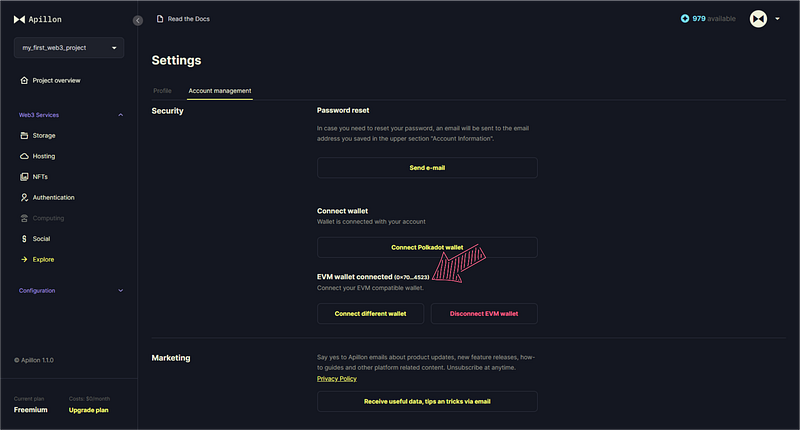Expand the Configuration section
This screenshot has width=800, height=430.
[x=120, y=291]
